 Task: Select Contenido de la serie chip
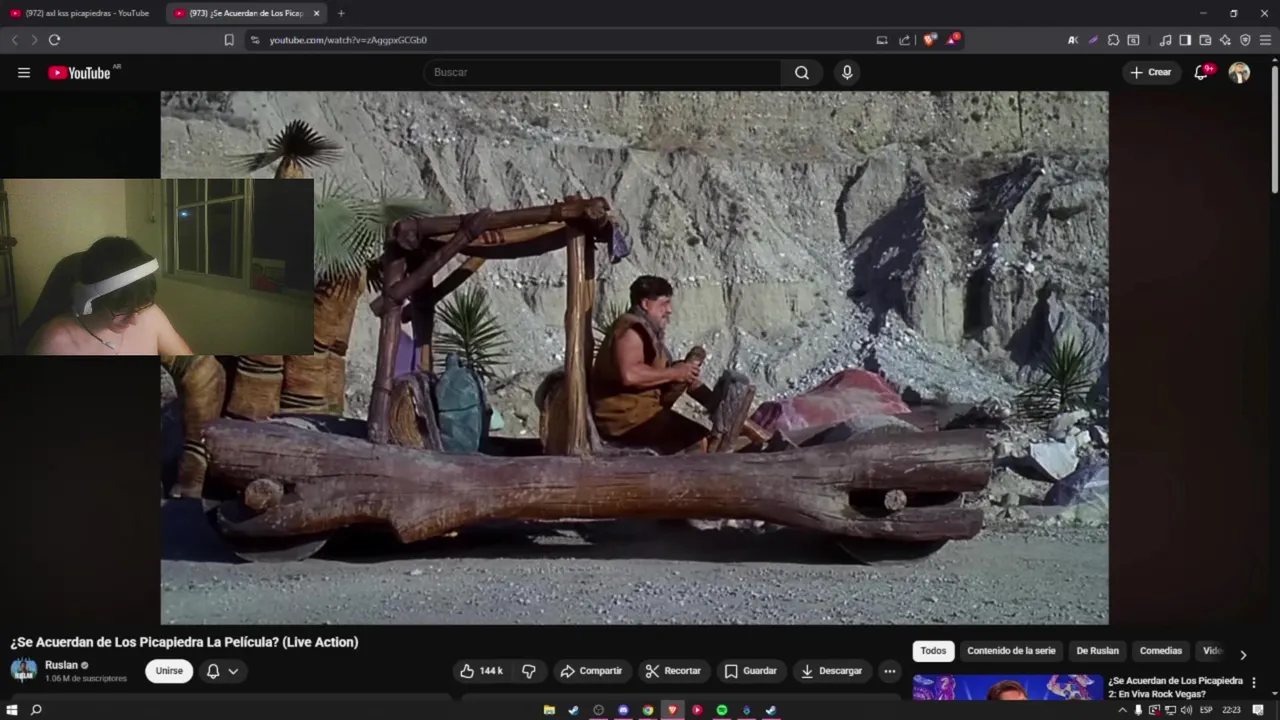[1011, 651]
